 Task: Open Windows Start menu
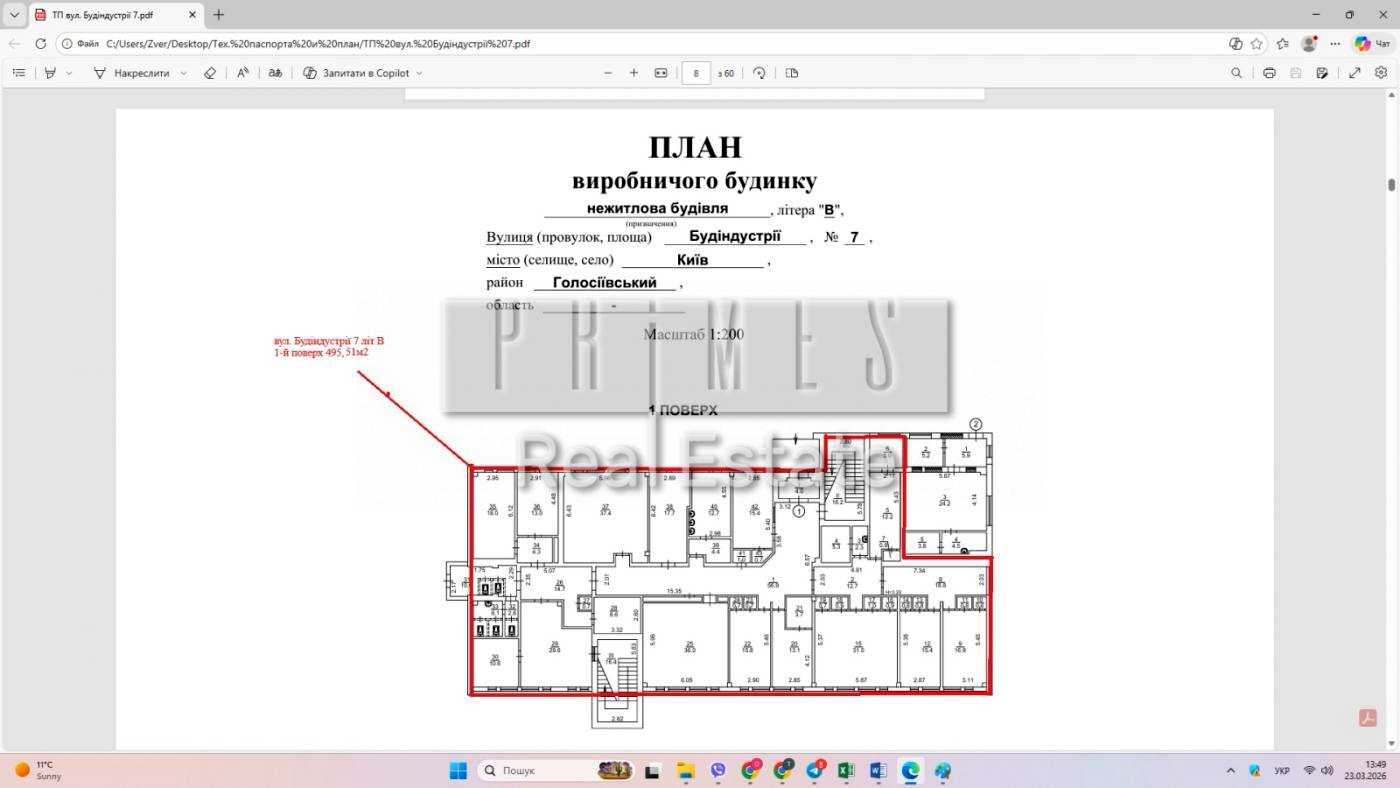click(x=458, y=771)
